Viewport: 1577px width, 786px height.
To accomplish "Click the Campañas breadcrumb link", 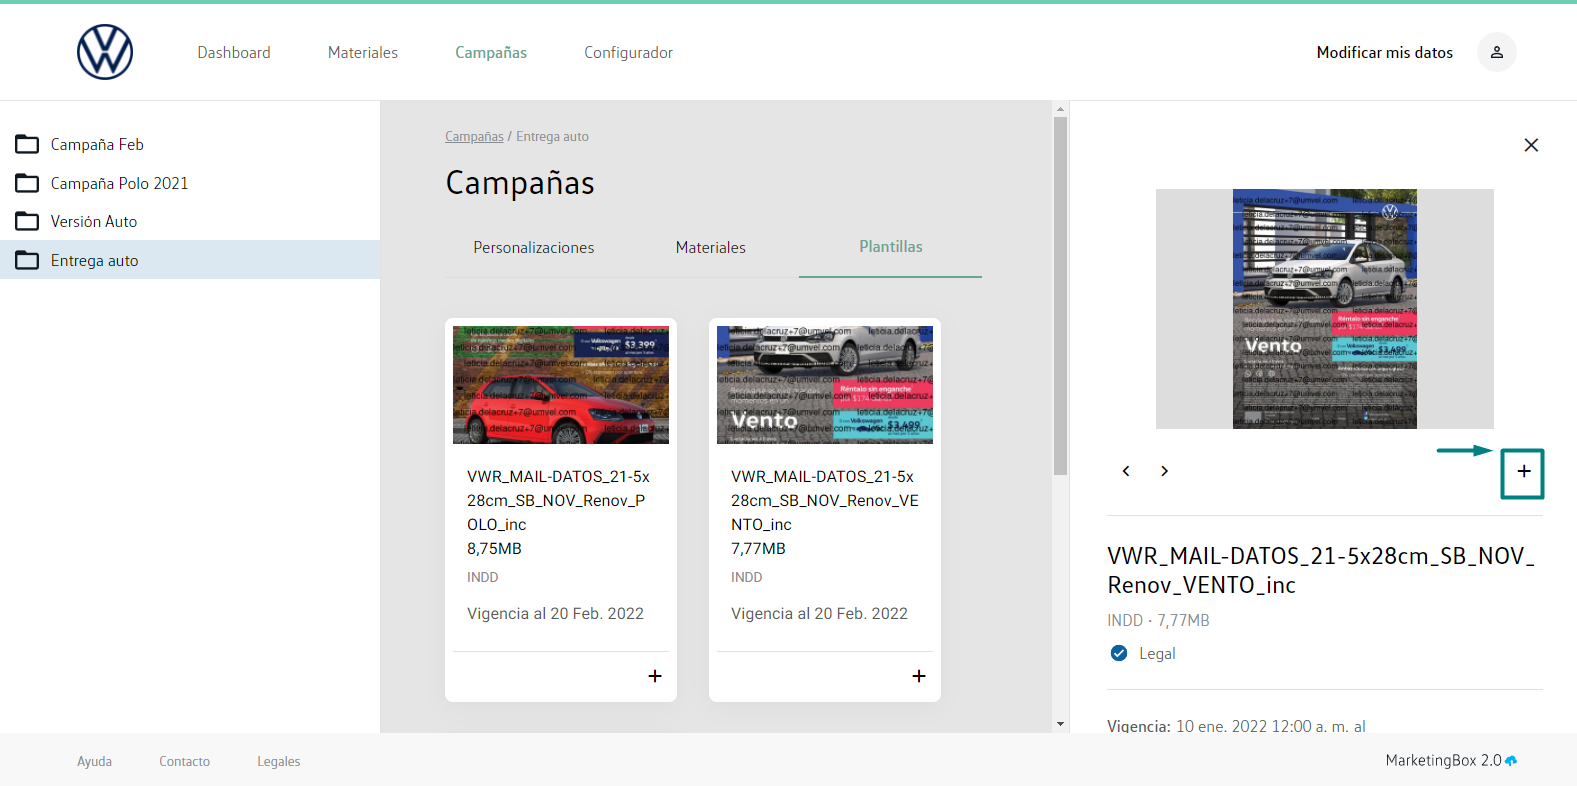I will point(474,136).
